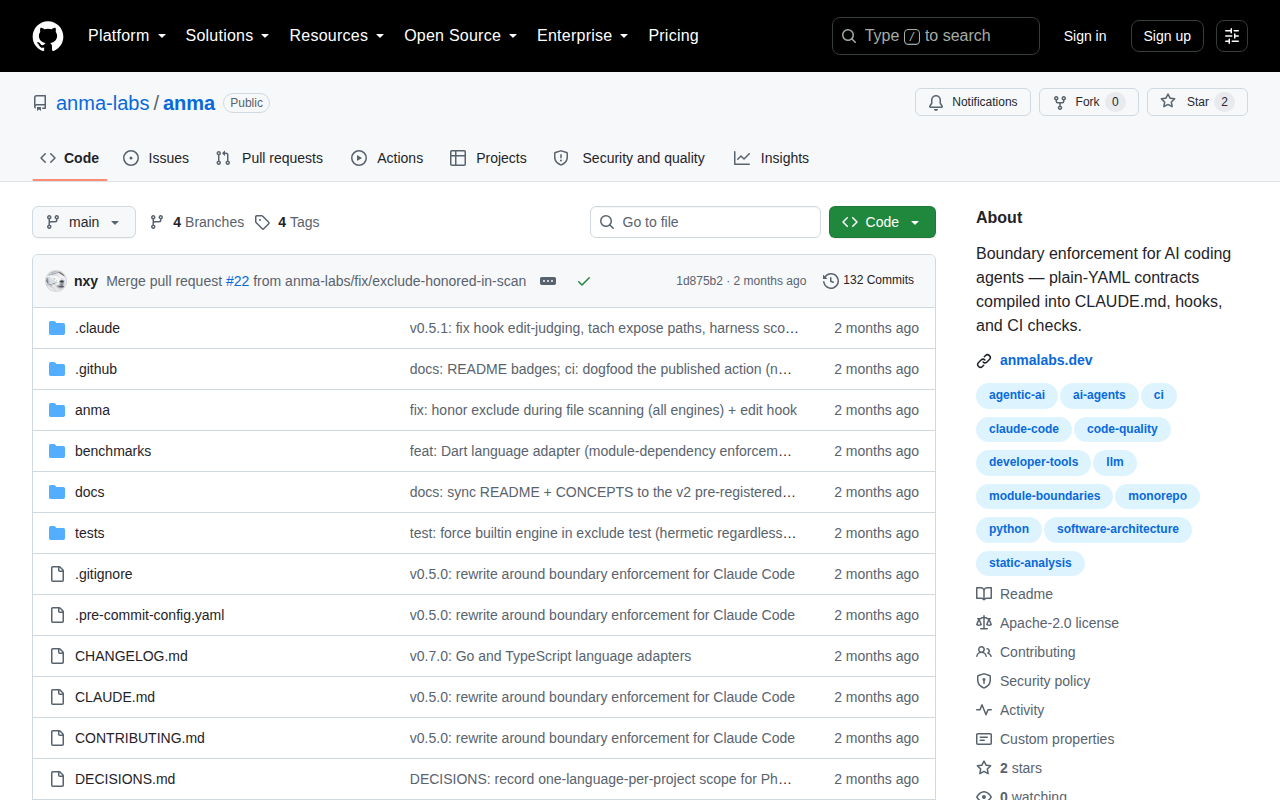
Task: Switch to the Pull requests tab
Action: [269, 158]
